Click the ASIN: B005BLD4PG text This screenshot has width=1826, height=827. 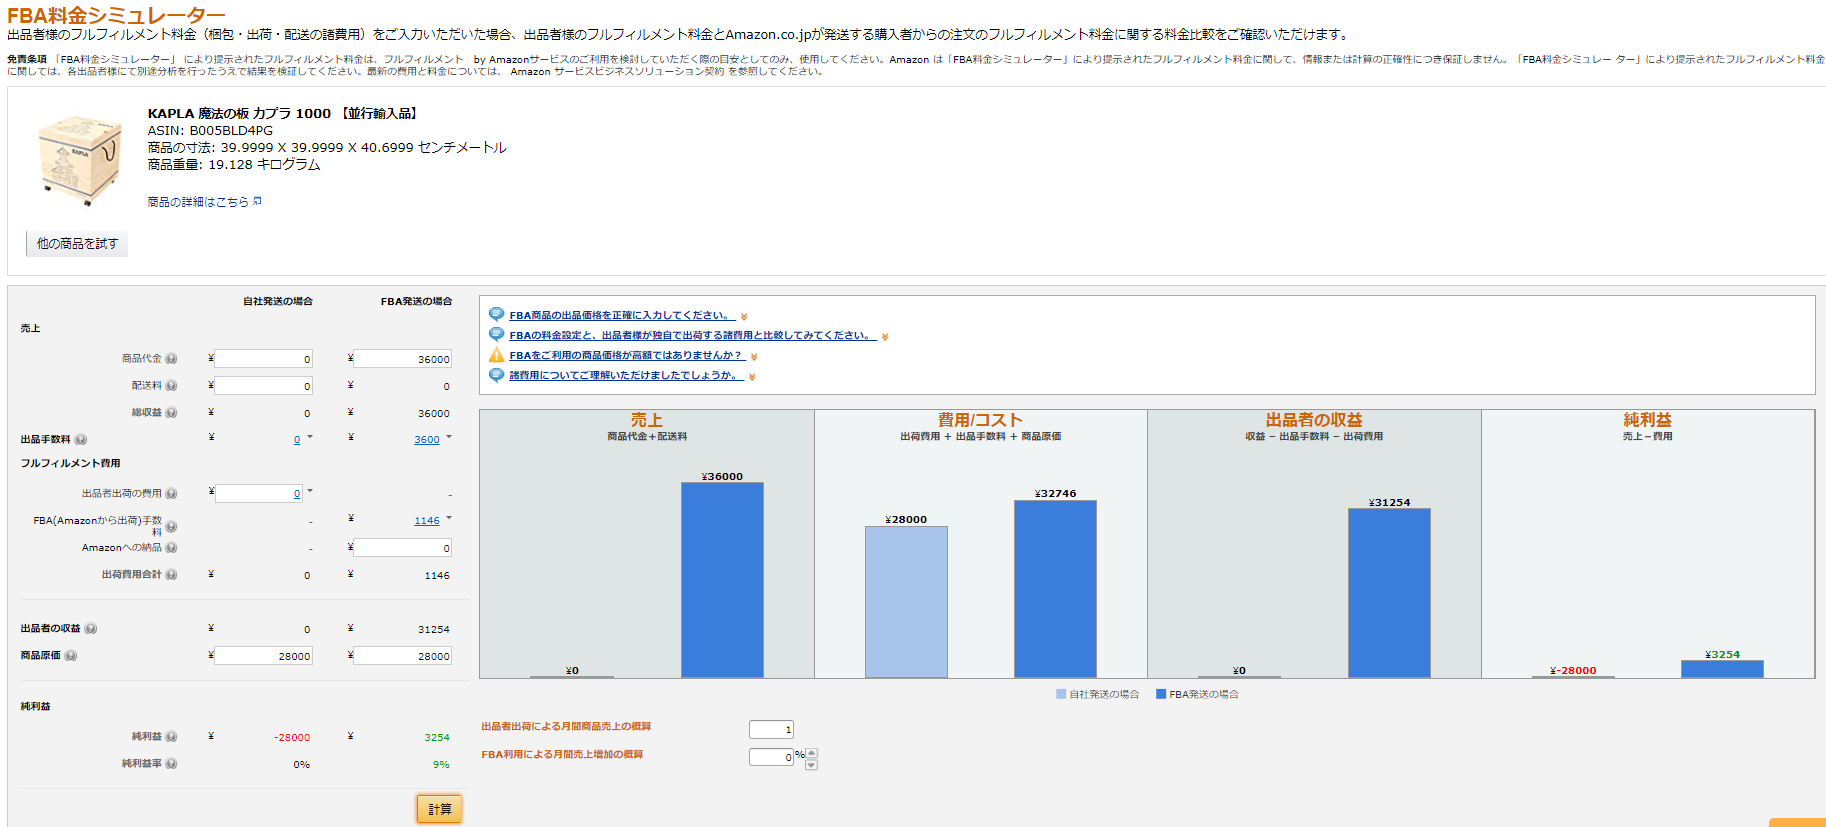click(x=210, y=131)
